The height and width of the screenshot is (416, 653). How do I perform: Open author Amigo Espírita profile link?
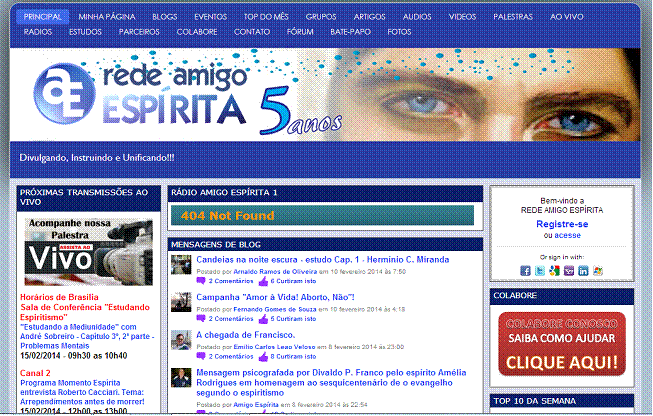[256, 405]
